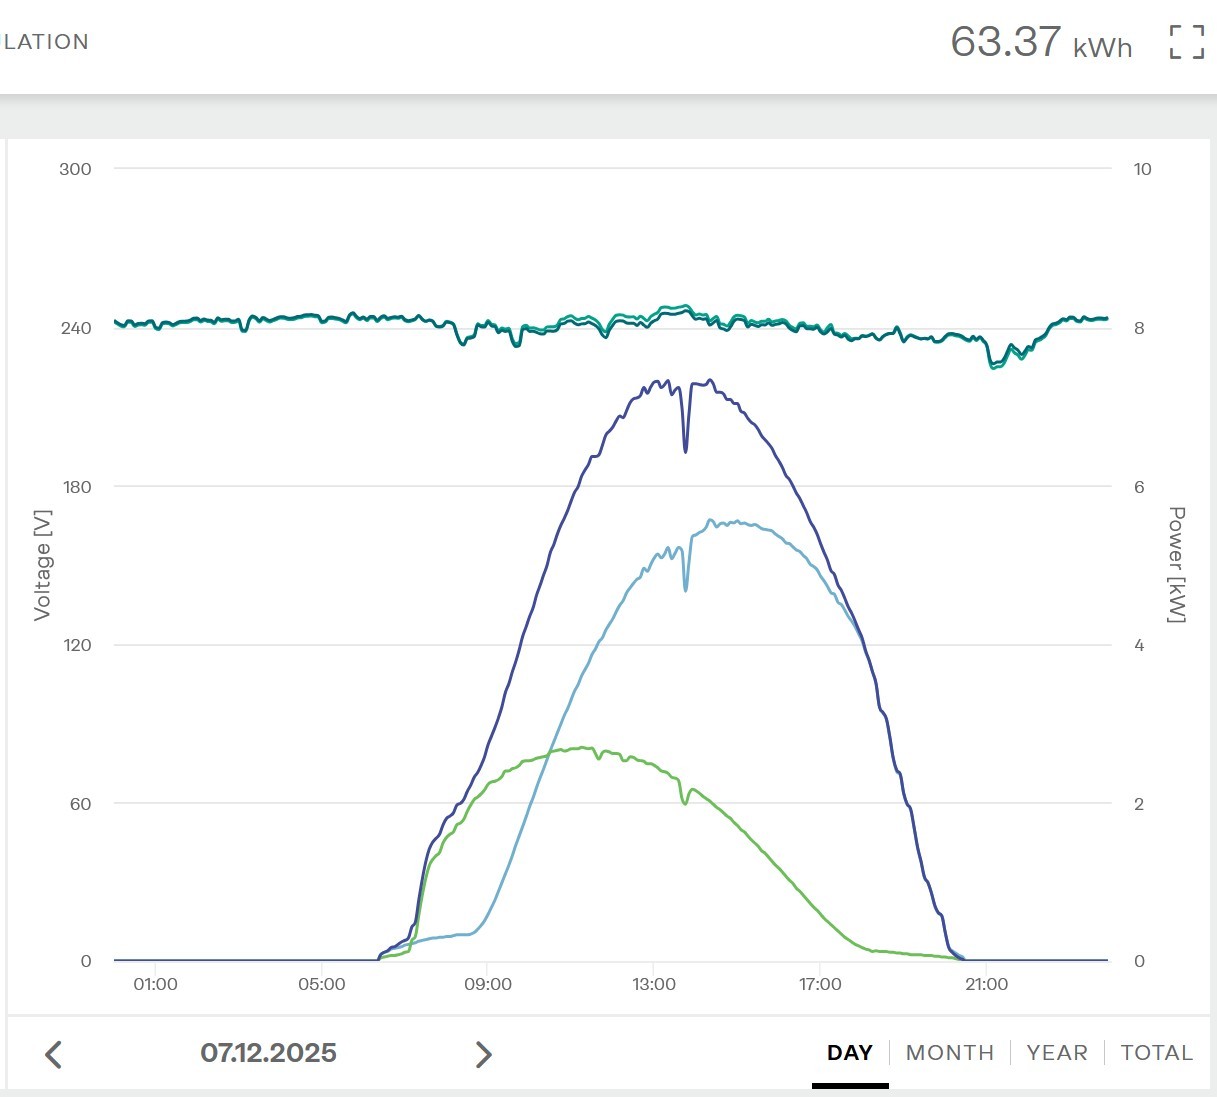The width and height of the screenshot is (1217, 1097).
Task: Expand the chart to fullscreen
Action: click(1186, 42)
